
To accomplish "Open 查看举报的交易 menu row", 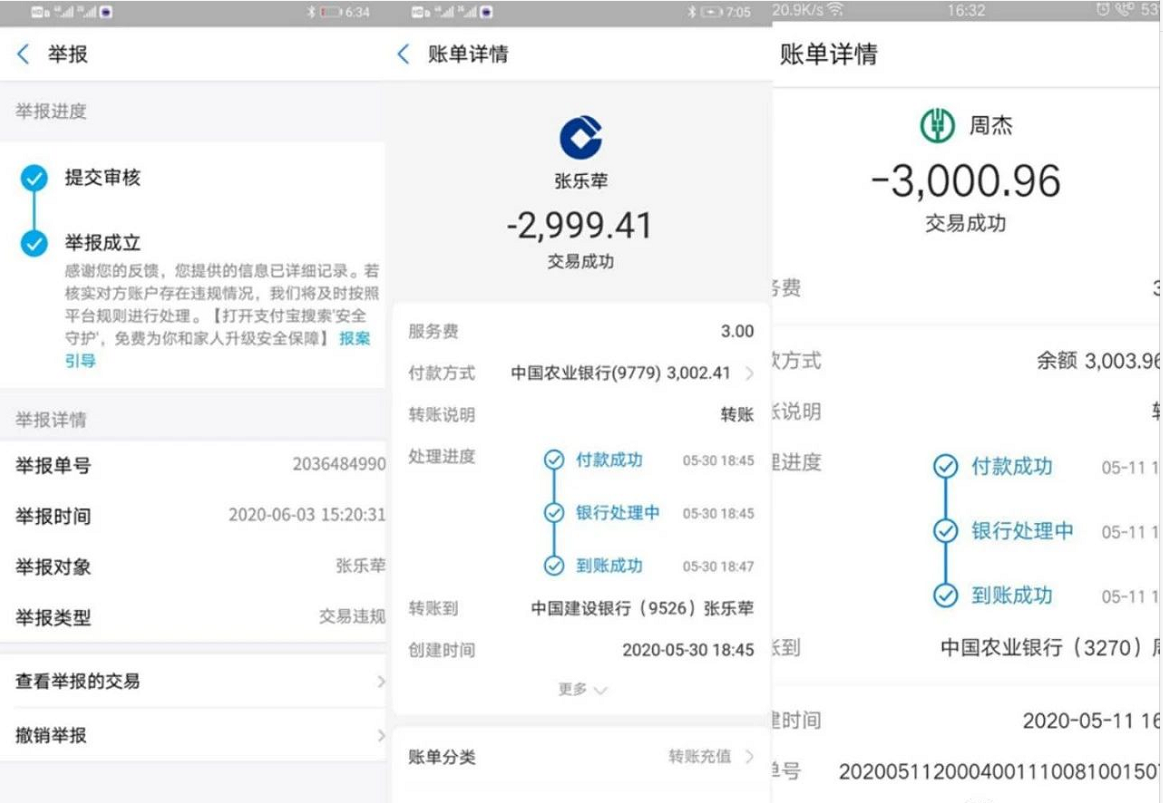I will [195, 682].
